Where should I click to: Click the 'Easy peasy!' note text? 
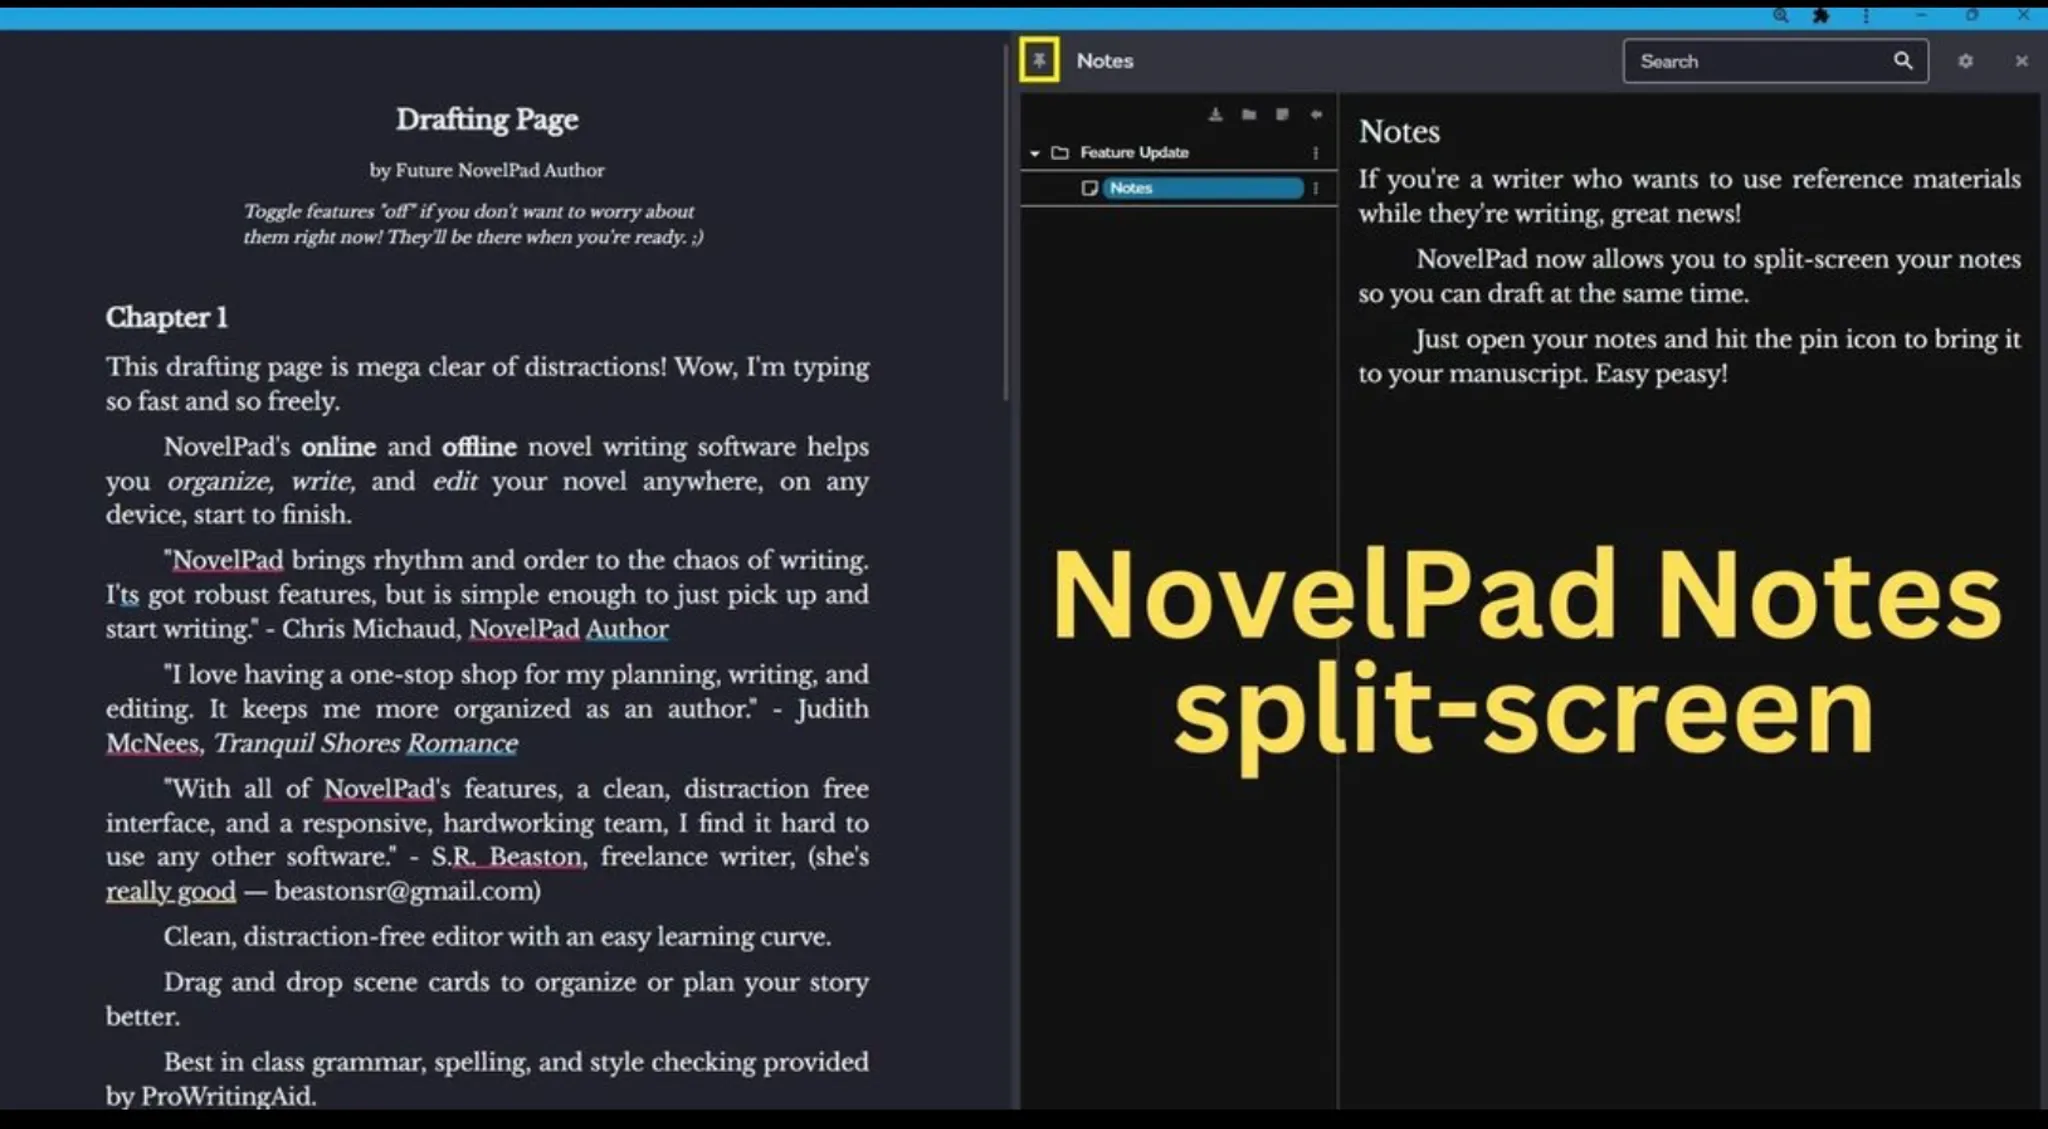[1660, 374]
